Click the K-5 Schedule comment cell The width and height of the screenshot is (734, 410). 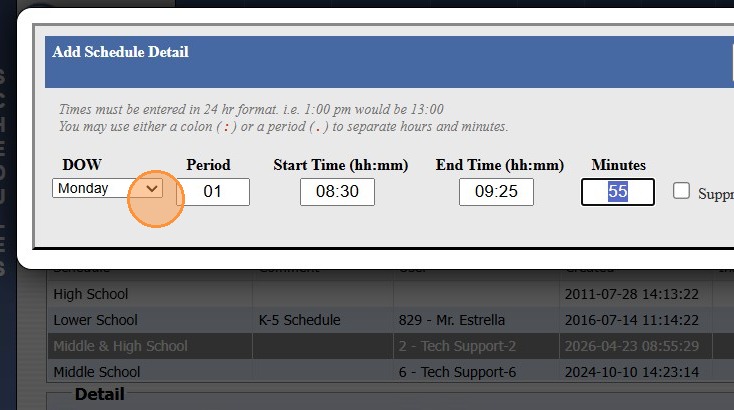point(300,320)
